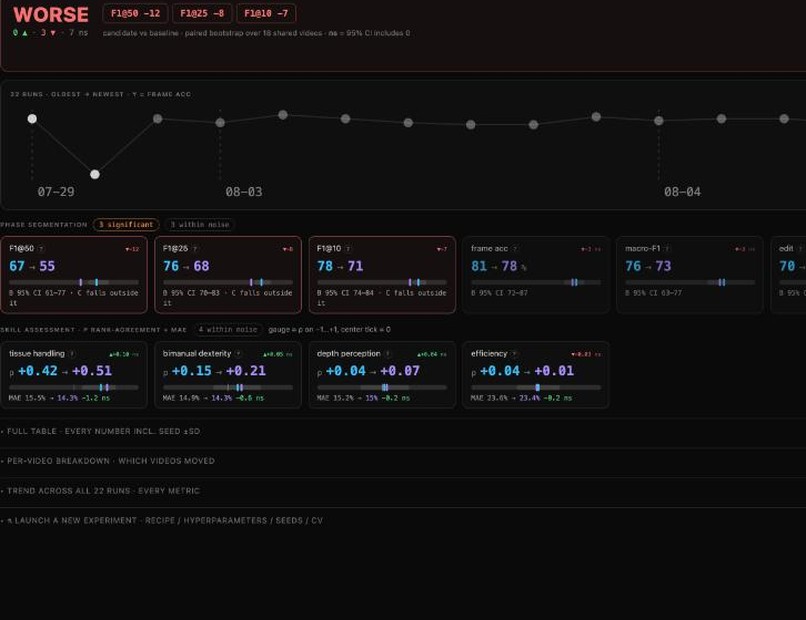Select the '3 significant' filter pill
The image size is (806, 620).
click(126, 225)
